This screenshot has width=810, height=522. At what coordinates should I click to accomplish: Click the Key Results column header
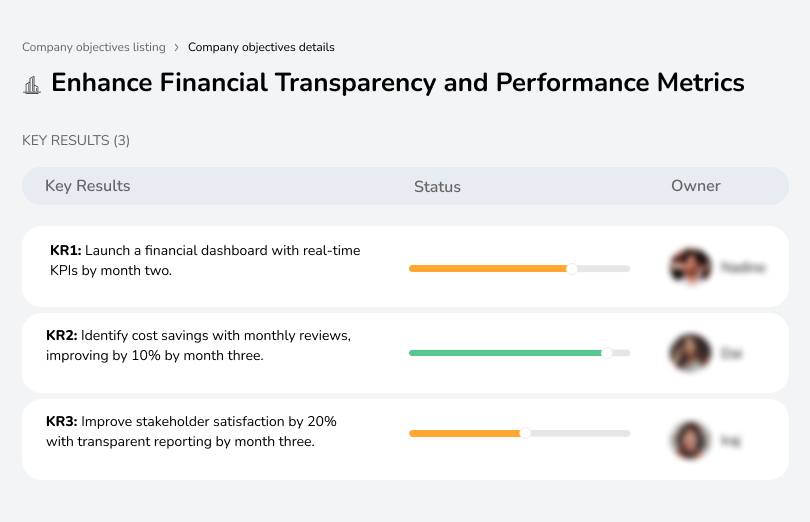[88, 186]
